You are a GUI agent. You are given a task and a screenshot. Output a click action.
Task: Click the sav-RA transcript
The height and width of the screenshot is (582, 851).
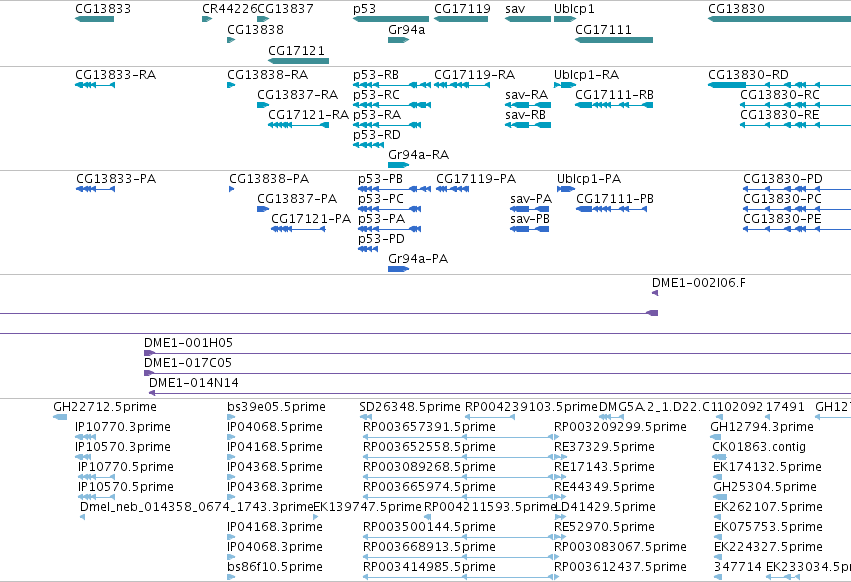(x=528, y=105)
